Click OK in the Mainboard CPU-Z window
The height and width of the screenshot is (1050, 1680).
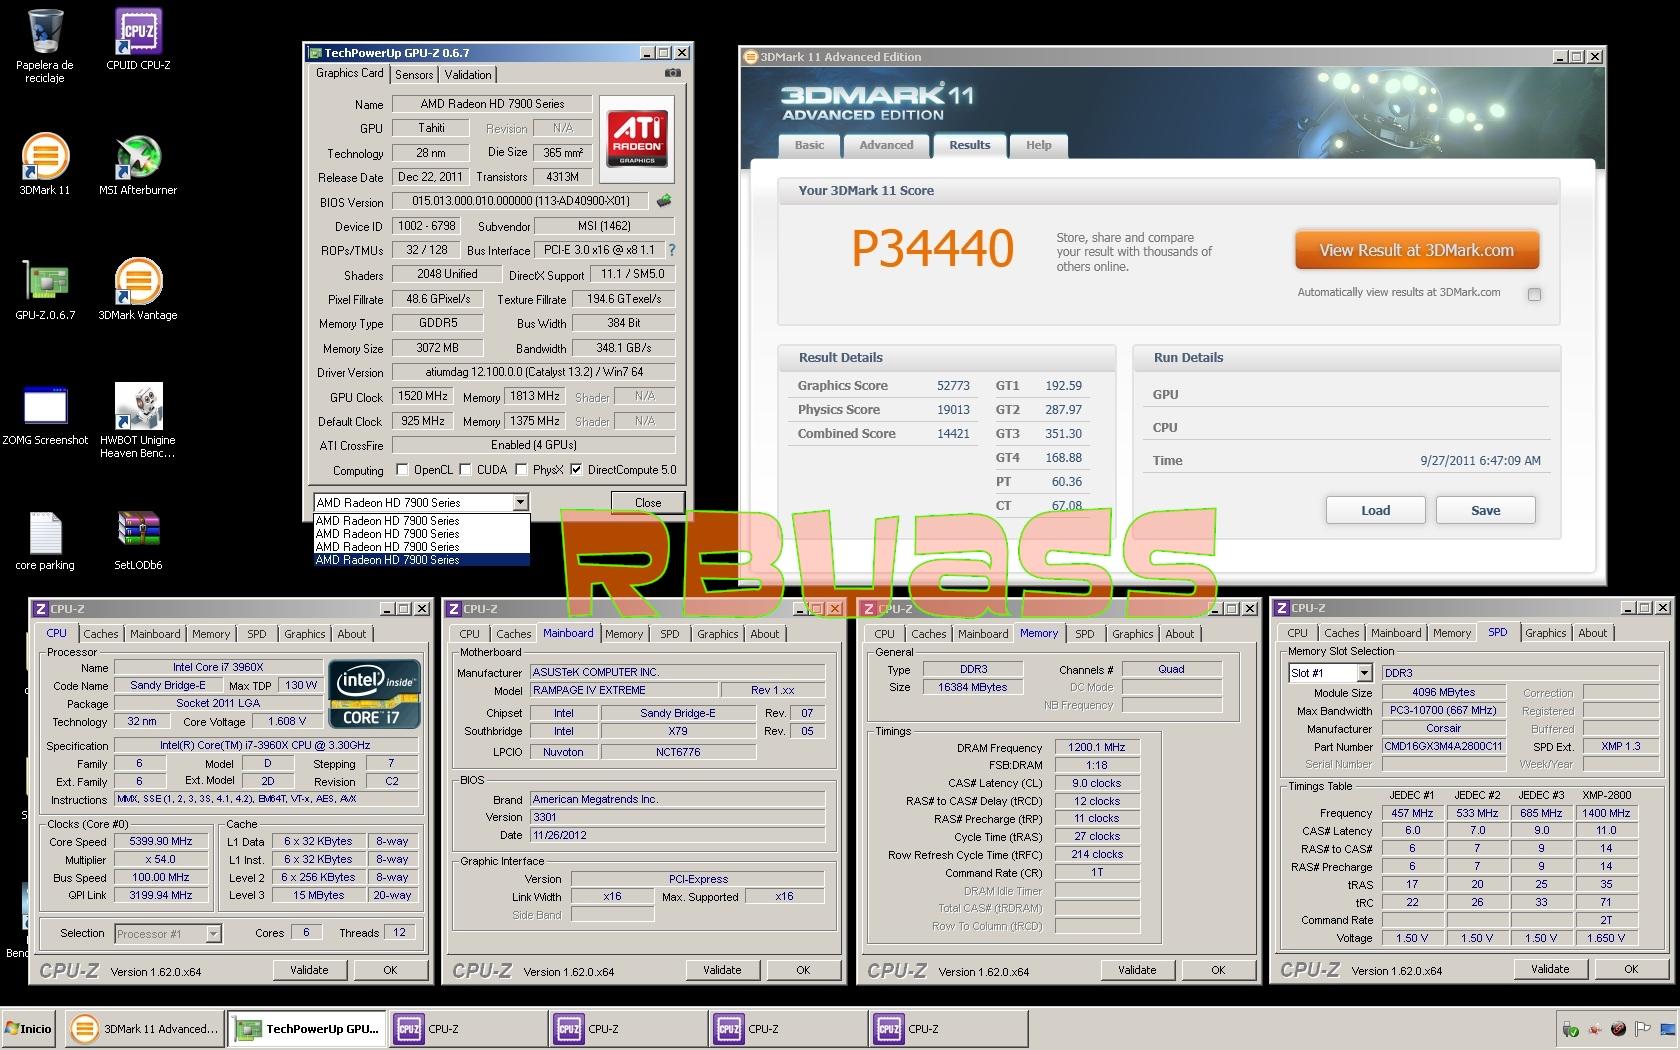[803, 970]
